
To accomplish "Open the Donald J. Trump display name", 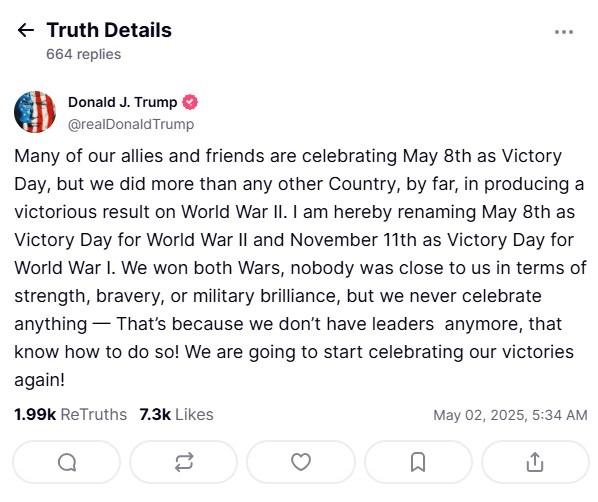I will pyautogui.click(x=122, y=102).
